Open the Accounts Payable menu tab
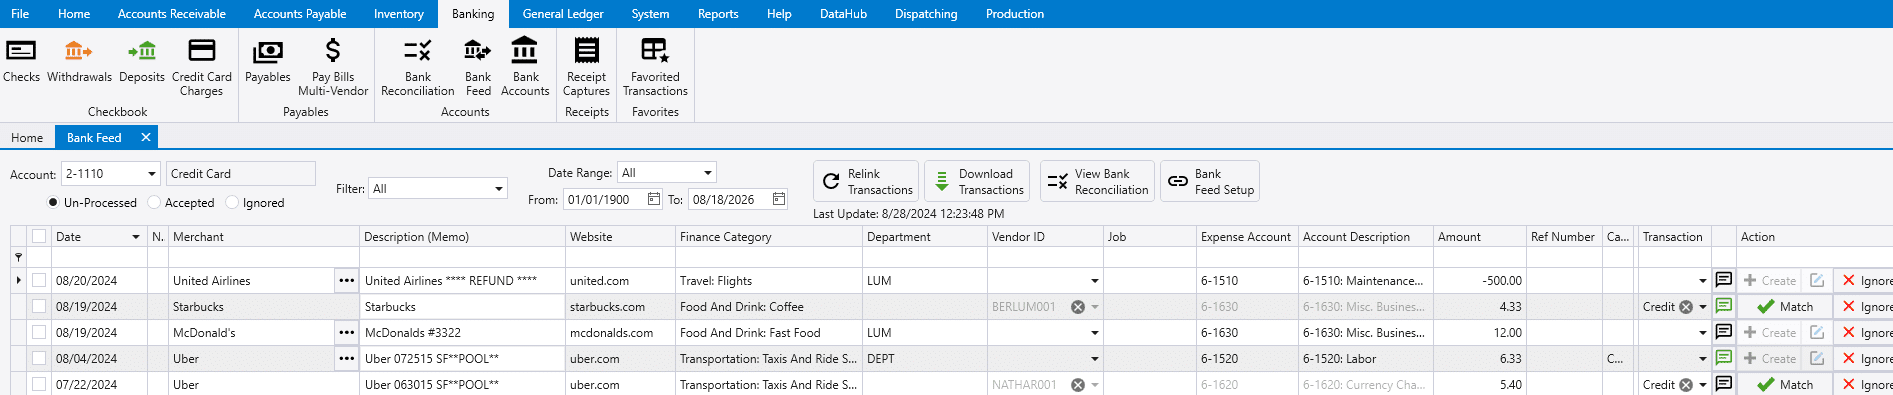The width and height of the screenshot is (1893, 395). [x=300, y=14]
